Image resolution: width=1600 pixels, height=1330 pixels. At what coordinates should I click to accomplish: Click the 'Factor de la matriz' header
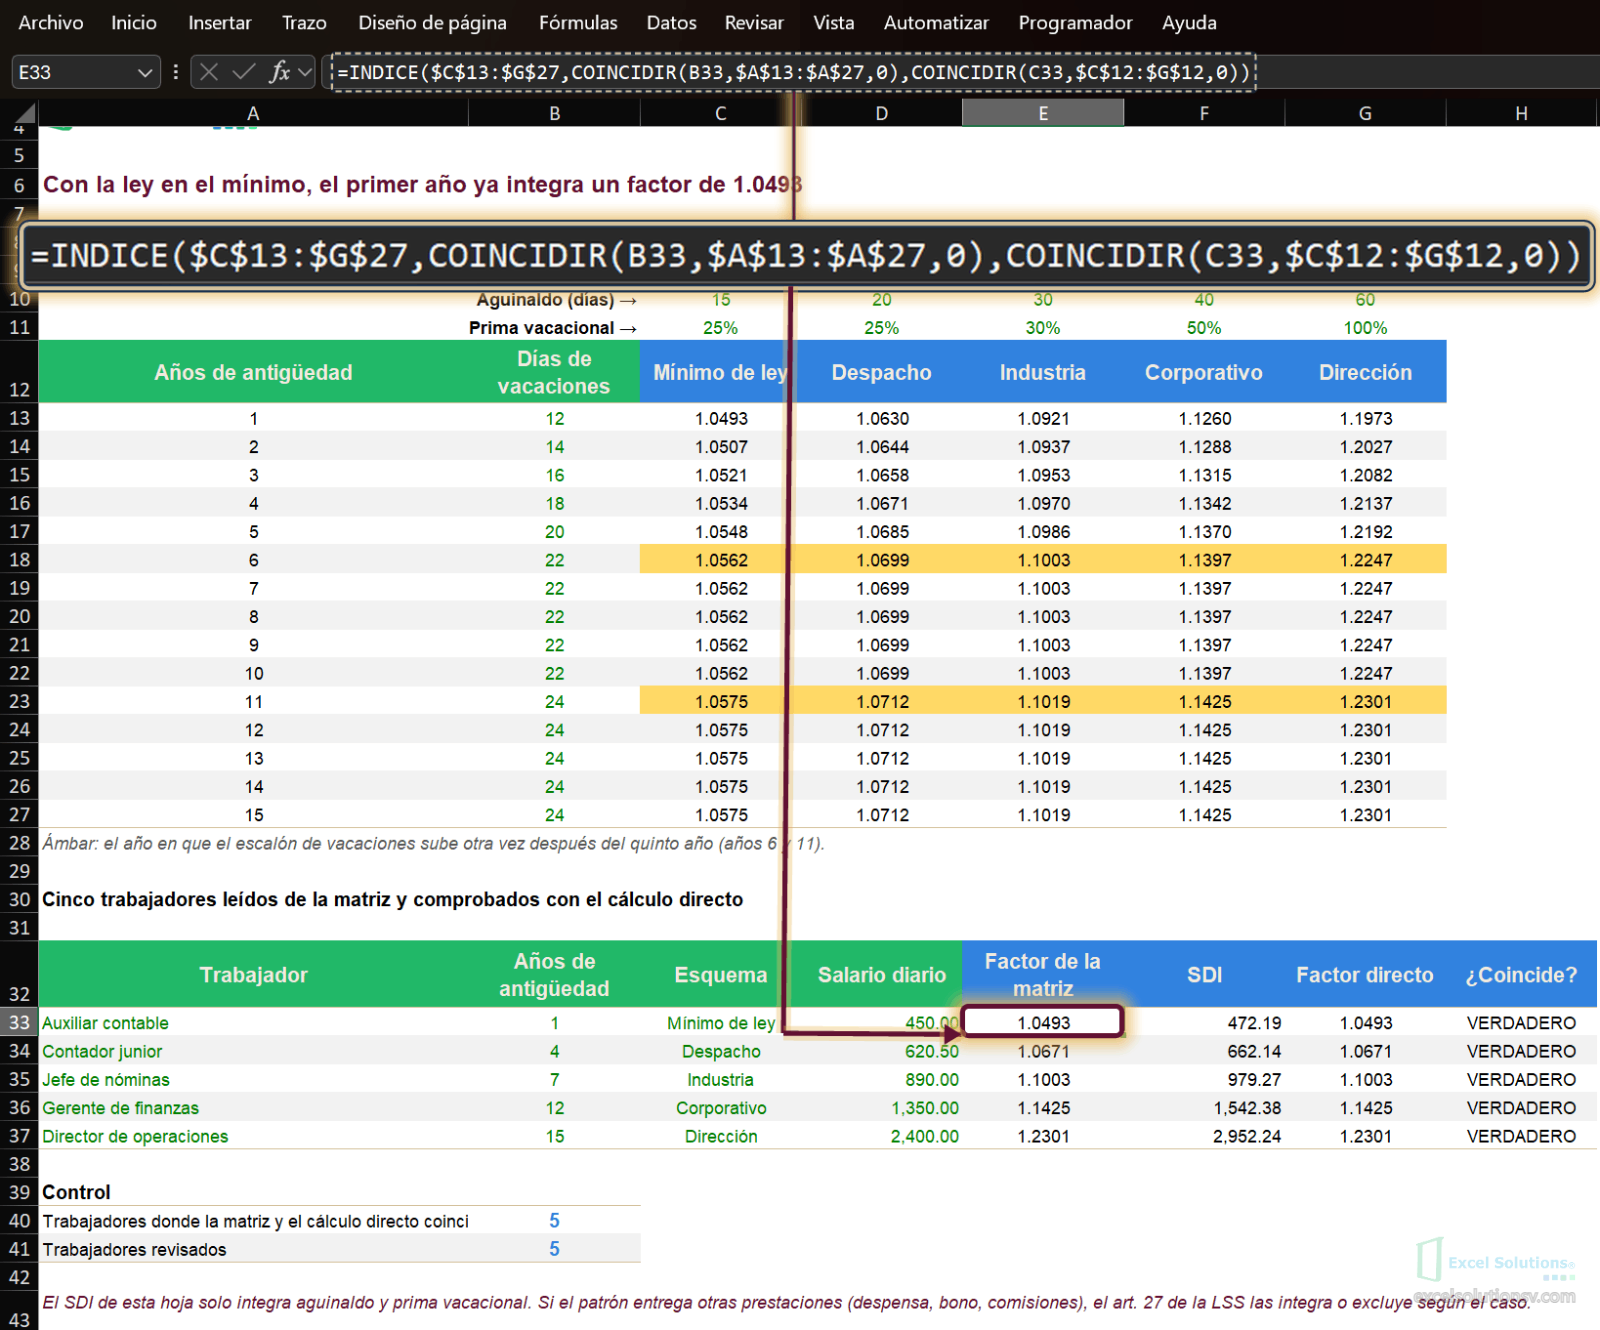[1043, 974]
